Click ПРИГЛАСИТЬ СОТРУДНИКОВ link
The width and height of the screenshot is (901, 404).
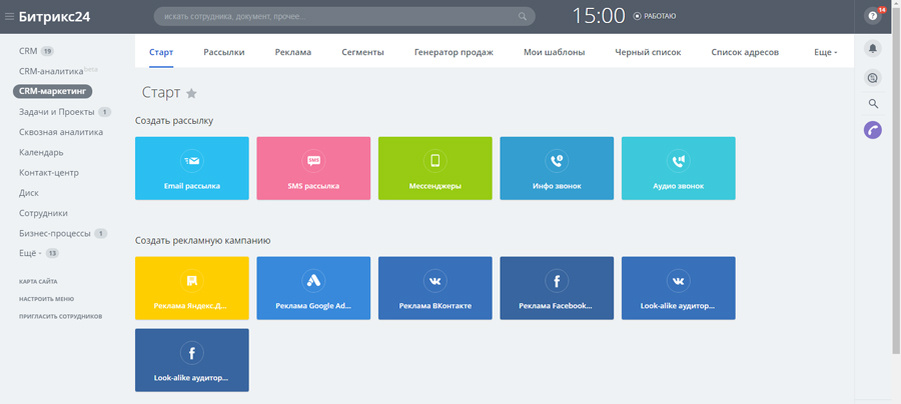pos(60,316)
